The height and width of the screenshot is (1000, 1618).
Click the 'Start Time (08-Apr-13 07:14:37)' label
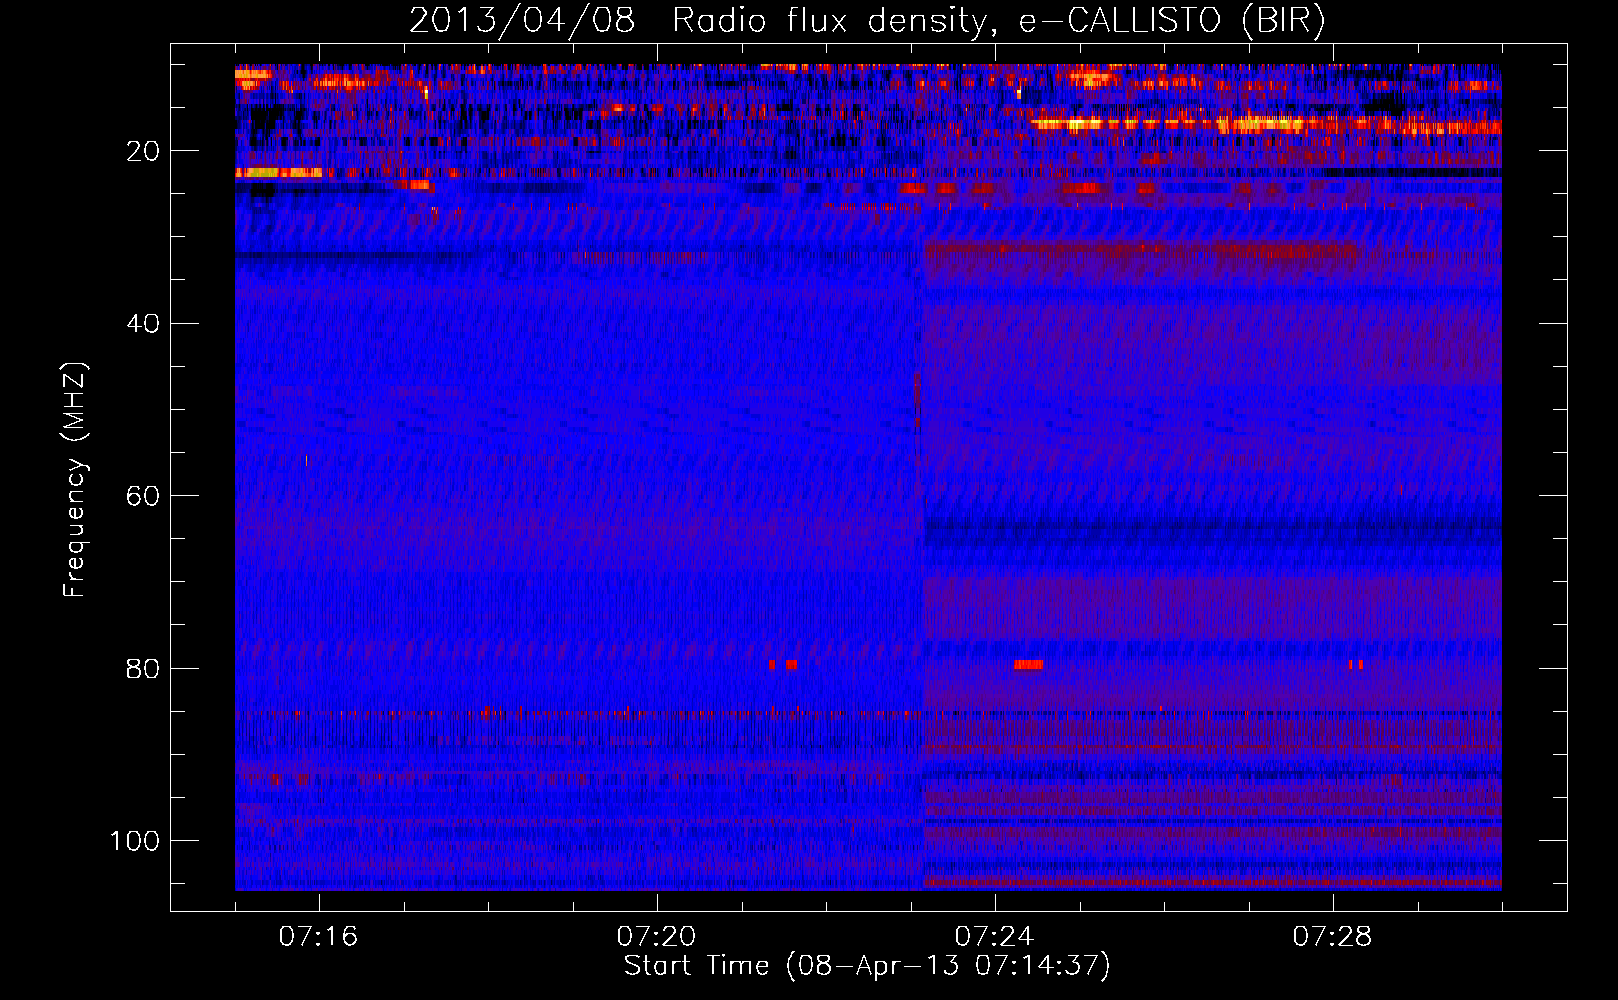[x=867, y=966]
